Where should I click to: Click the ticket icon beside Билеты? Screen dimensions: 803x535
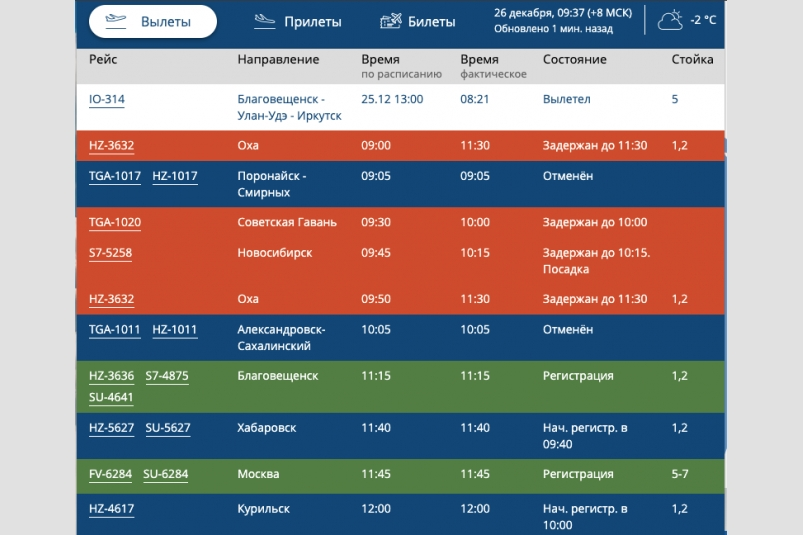pos(391,21)
